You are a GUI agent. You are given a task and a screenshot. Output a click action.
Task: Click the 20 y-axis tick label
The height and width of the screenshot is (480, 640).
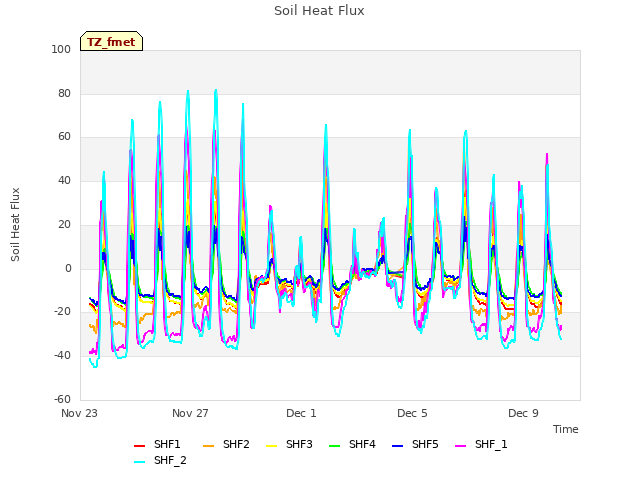pyautogui.click(x=64, y=224)
